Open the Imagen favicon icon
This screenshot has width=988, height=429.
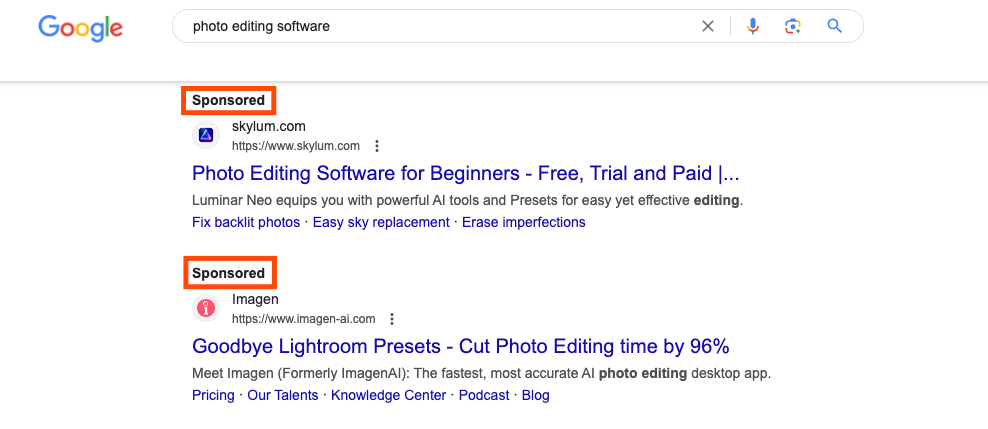[x=206, y=308]
